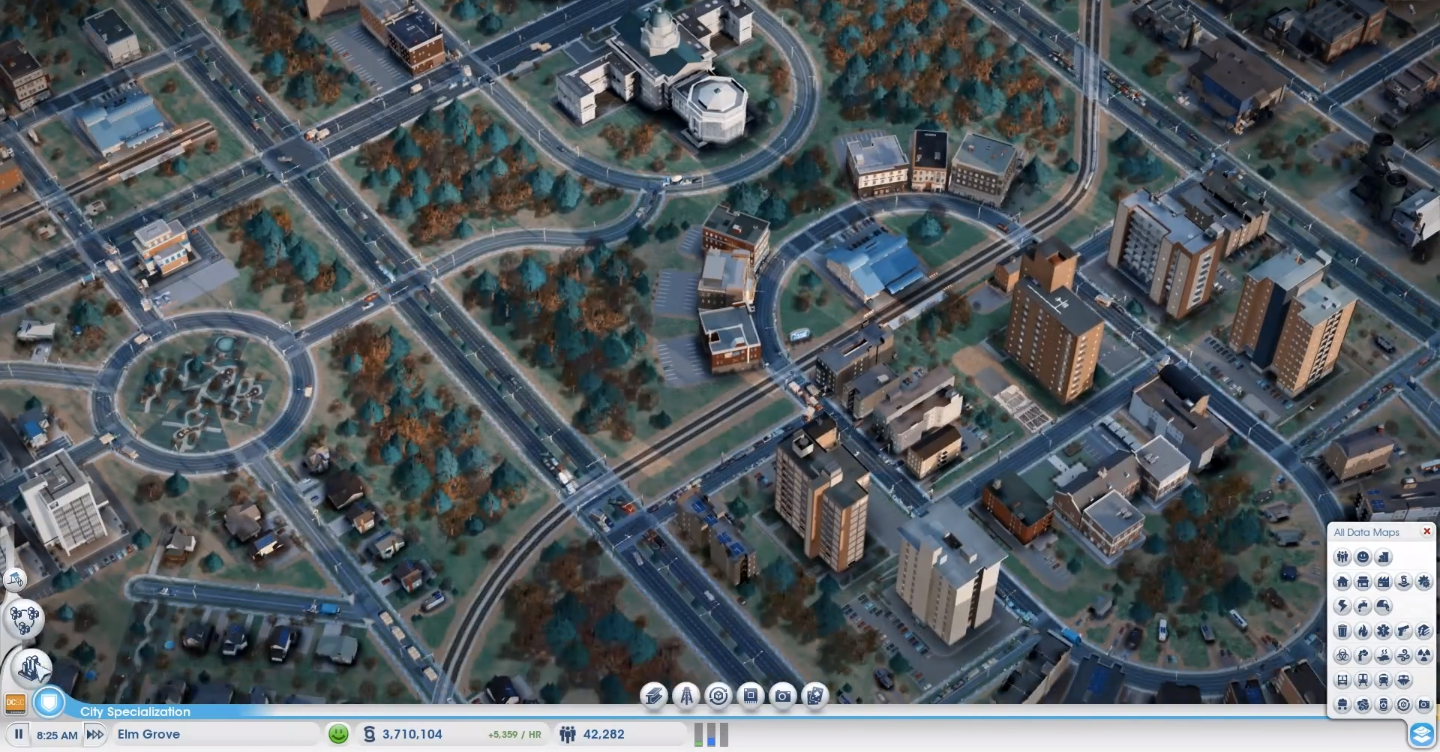The width and height of the screenshot is (1440, 752).
Task: Display the Water data map faucet icon
Action: pyautogui.click(x=1362, y=607)
